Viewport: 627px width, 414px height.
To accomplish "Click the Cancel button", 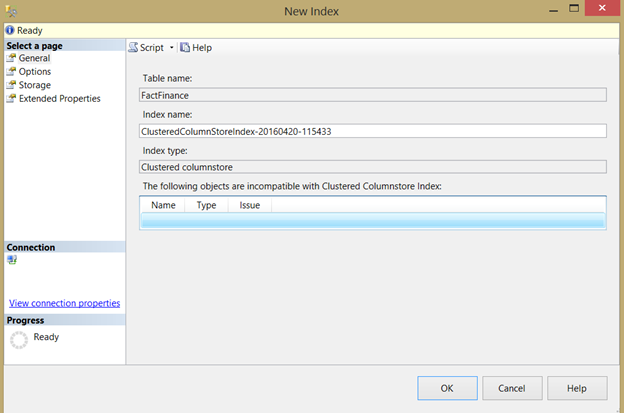I will (512, 388).
